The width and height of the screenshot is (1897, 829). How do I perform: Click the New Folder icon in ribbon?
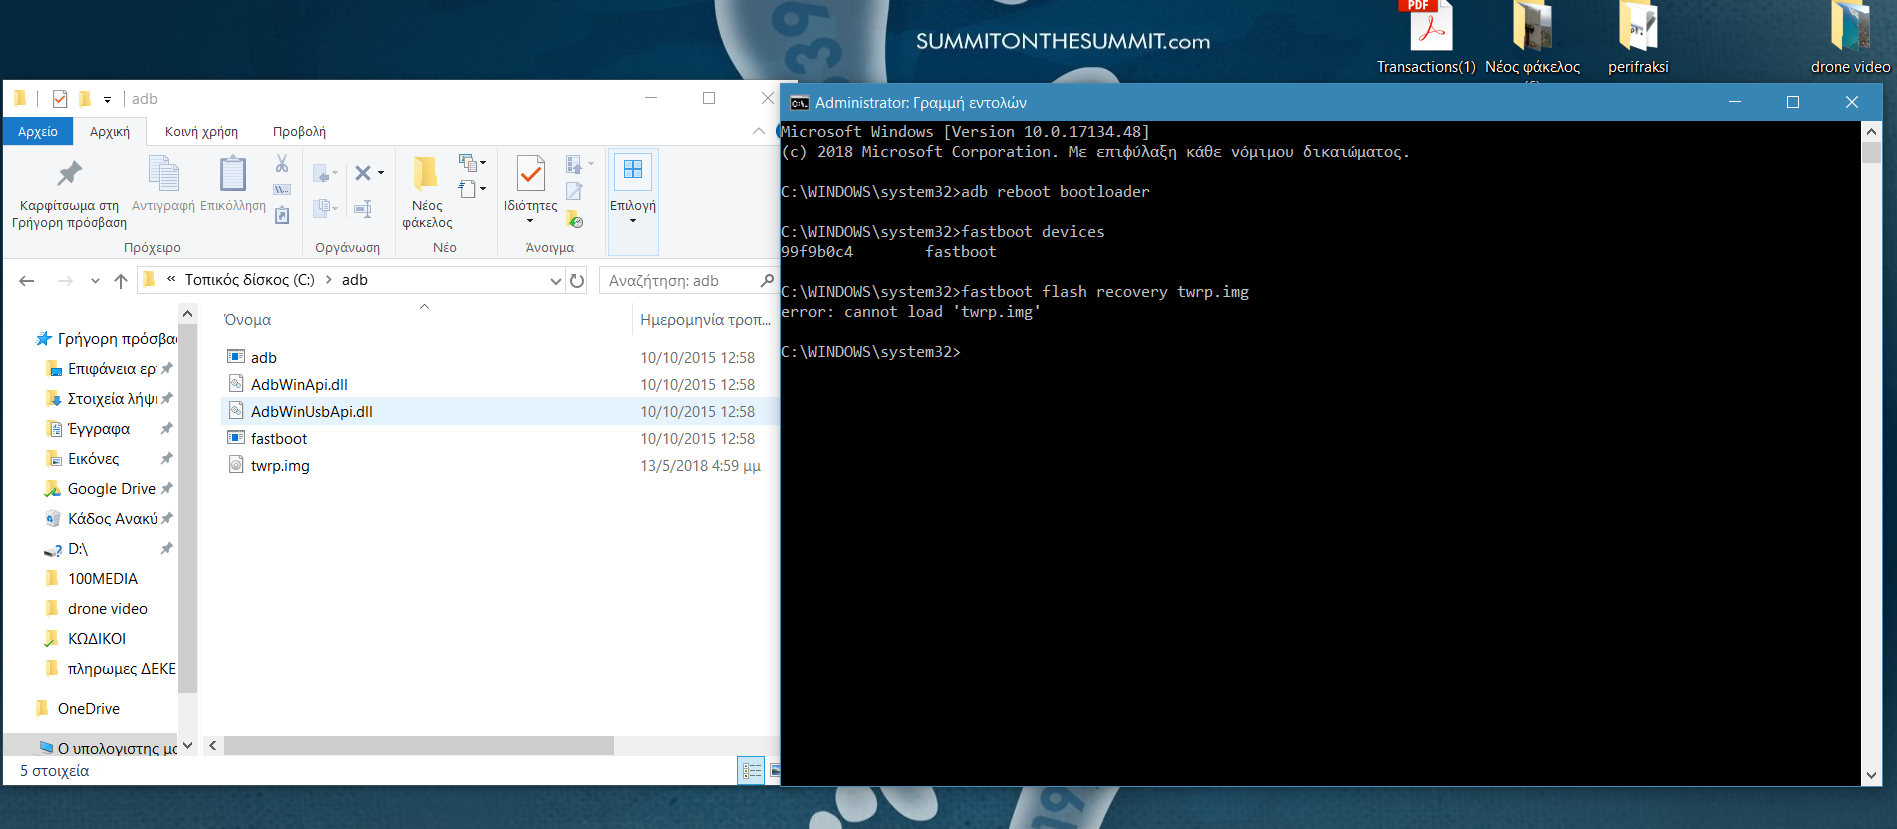426,175
